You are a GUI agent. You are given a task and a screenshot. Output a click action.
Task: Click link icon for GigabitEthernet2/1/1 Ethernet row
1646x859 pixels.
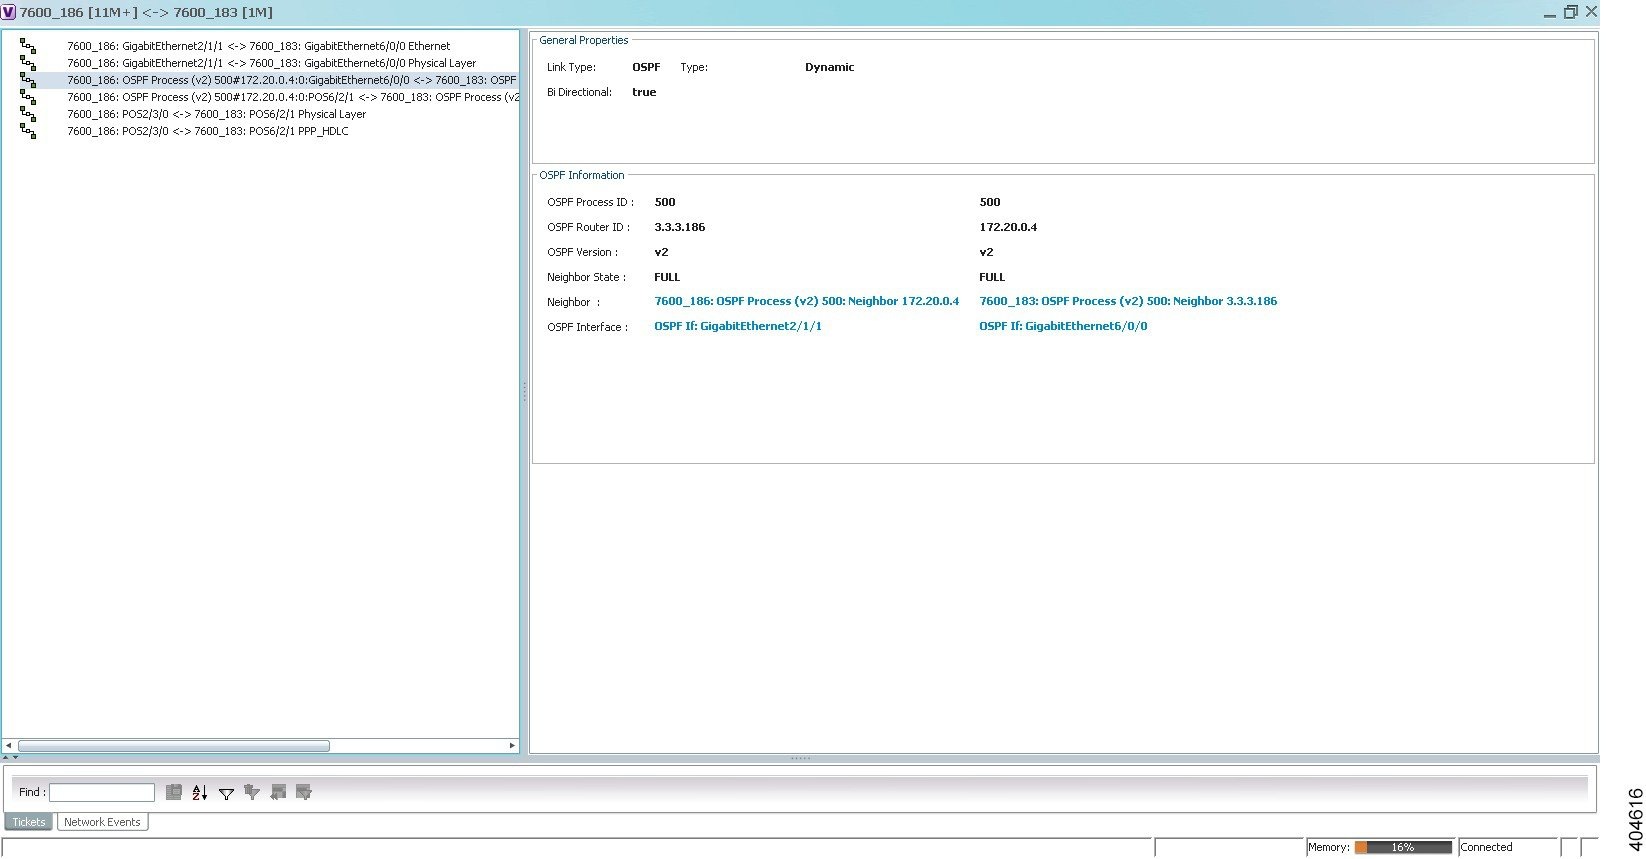tap(28, 46)
